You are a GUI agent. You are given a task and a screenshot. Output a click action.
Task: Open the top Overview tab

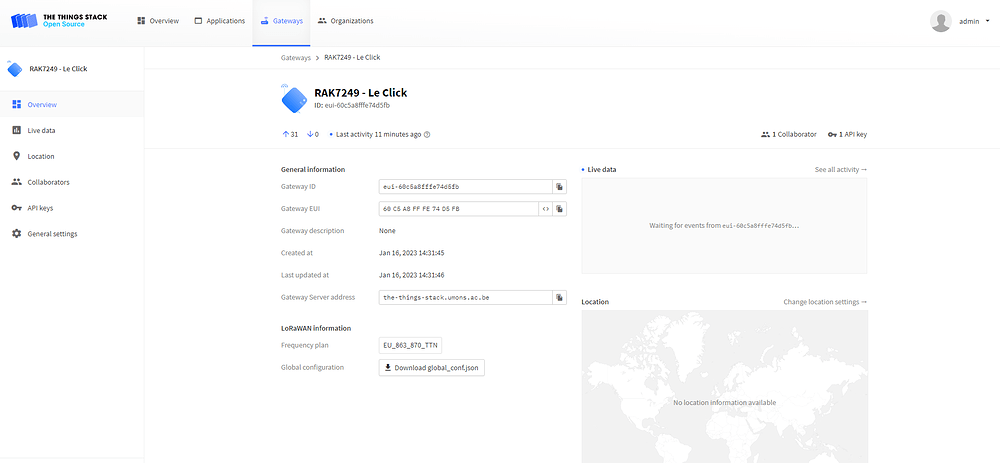click(x=158, y=21)
